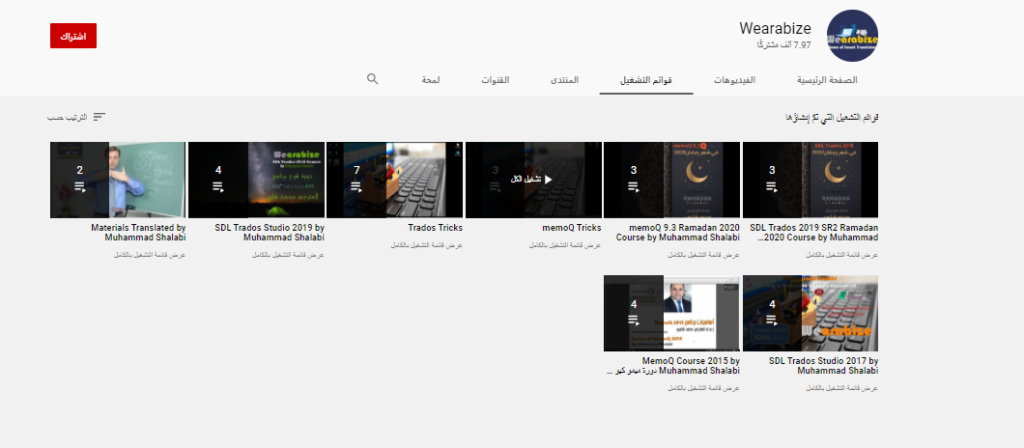Viewport: 1024px width, 448px height.
Task: Open the Trados Tricks playlist title
Action: point(435,228)
